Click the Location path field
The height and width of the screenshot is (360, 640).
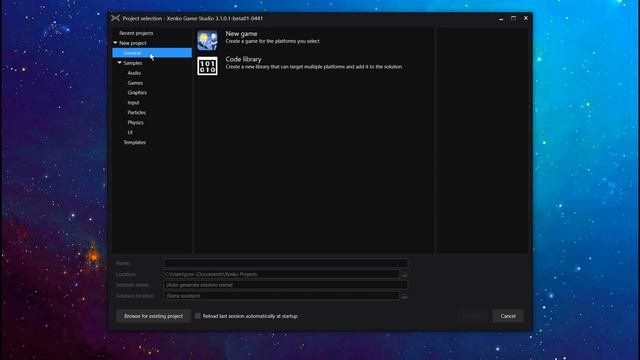pos(282,274)
